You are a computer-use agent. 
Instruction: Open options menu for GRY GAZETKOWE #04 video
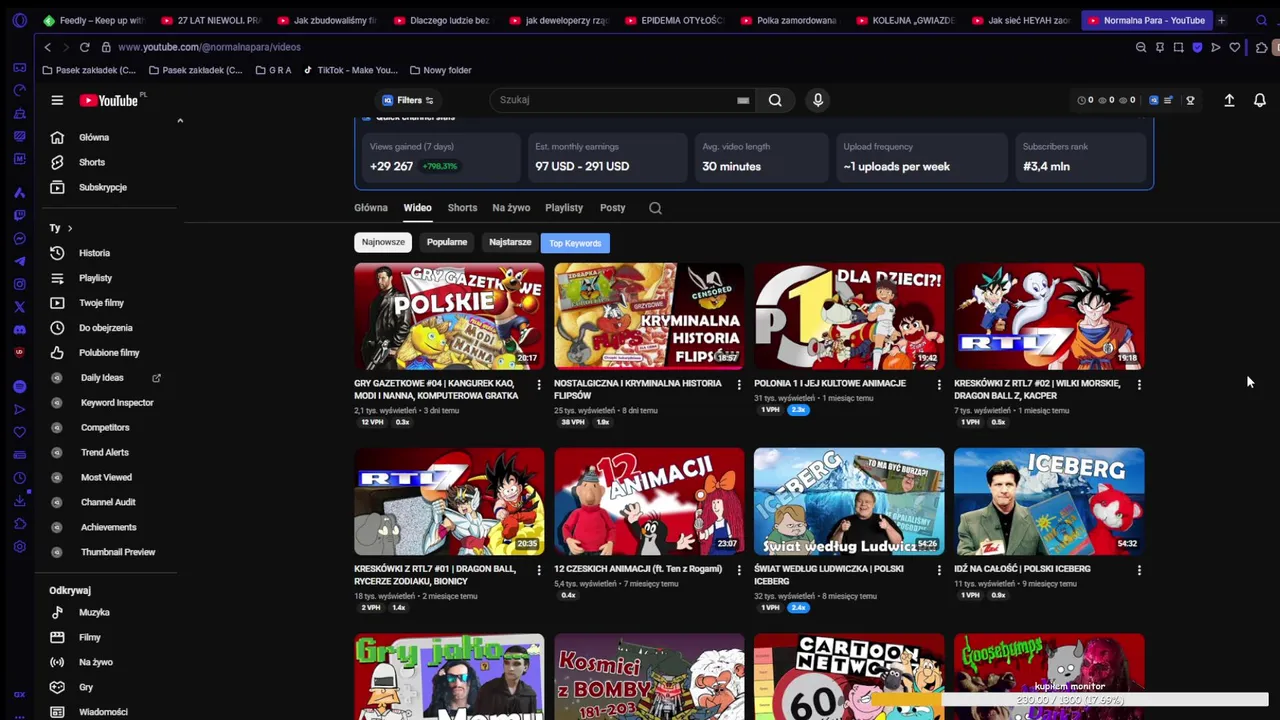coord(539,384)
